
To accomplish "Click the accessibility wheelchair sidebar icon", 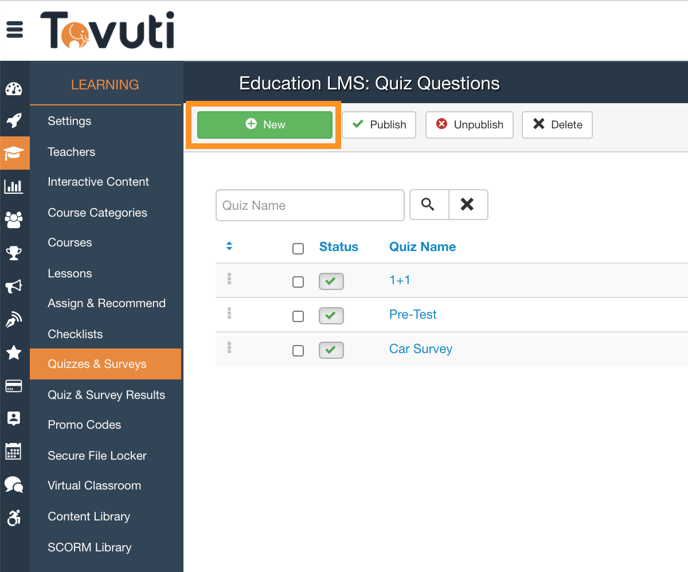I will point(14,518).
